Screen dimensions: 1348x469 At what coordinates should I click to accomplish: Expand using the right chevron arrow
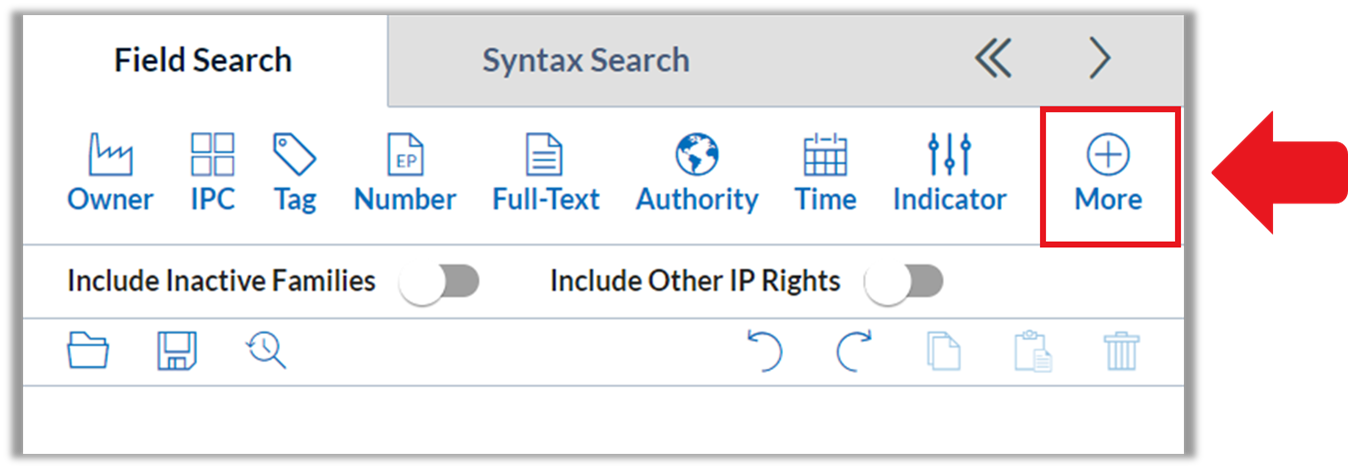(x=1100, y=60)
